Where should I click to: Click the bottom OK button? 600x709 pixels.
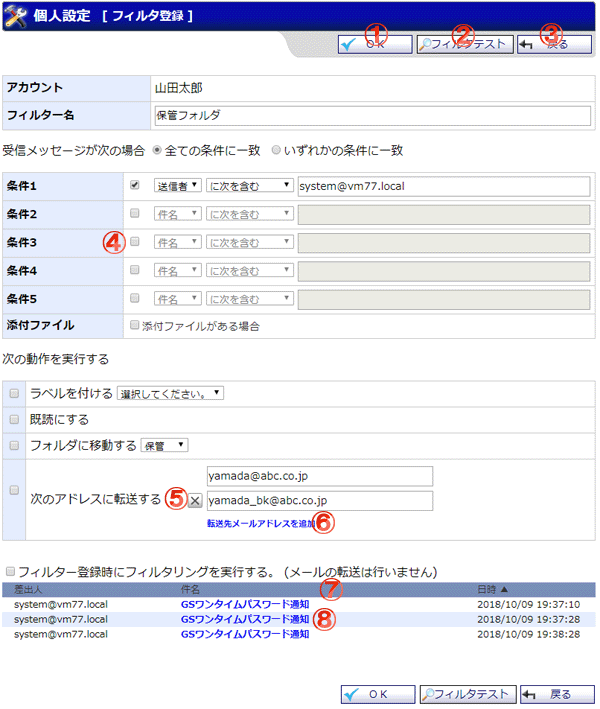click(x=378, y=694)
